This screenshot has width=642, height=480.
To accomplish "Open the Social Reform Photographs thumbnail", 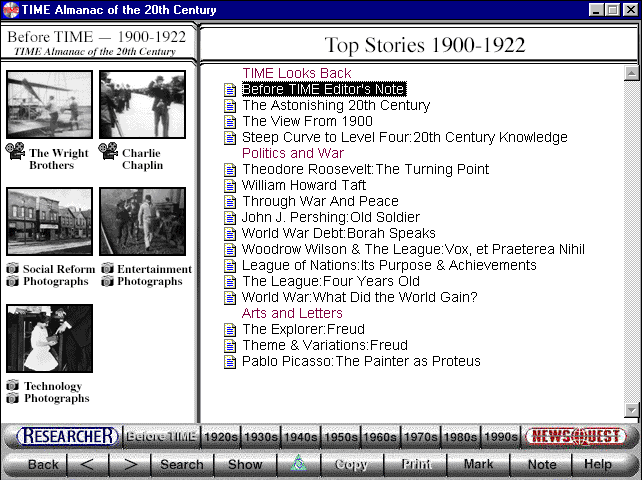I will tap(50, 222).
